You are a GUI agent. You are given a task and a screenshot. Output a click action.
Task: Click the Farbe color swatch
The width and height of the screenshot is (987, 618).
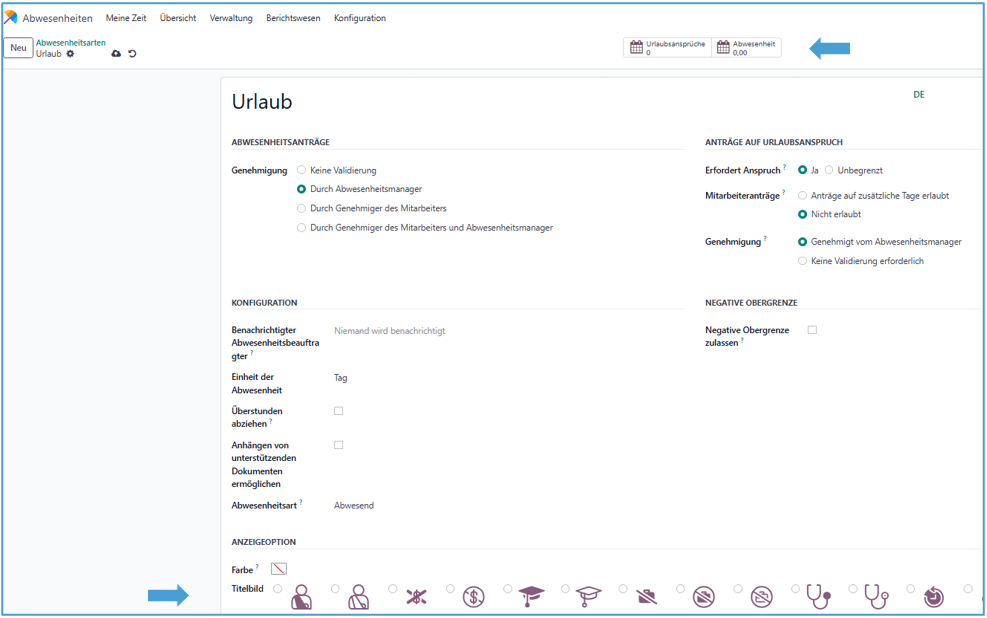(x=279, y=569)
